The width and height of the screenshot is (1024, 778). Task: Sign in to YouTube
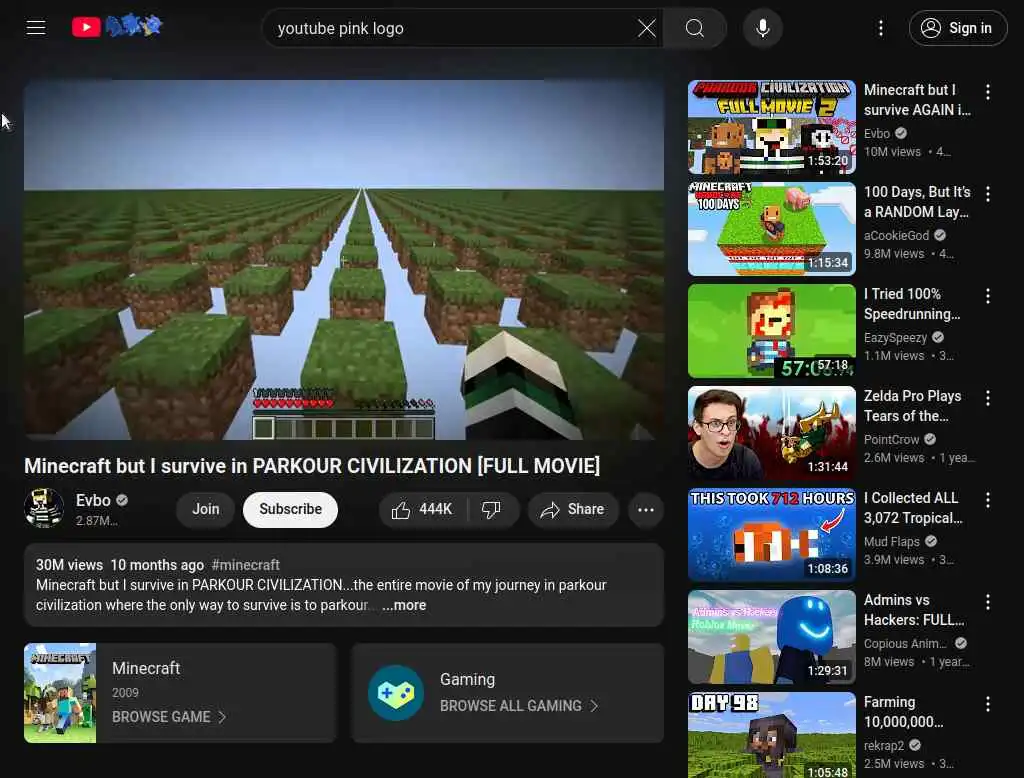pos(958,28)
